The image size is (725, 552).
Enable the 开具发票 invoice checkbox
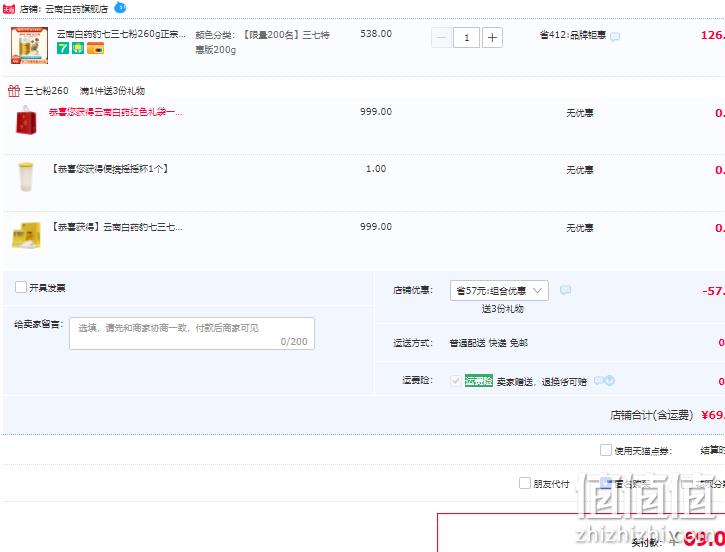click(x=21, y=287)
